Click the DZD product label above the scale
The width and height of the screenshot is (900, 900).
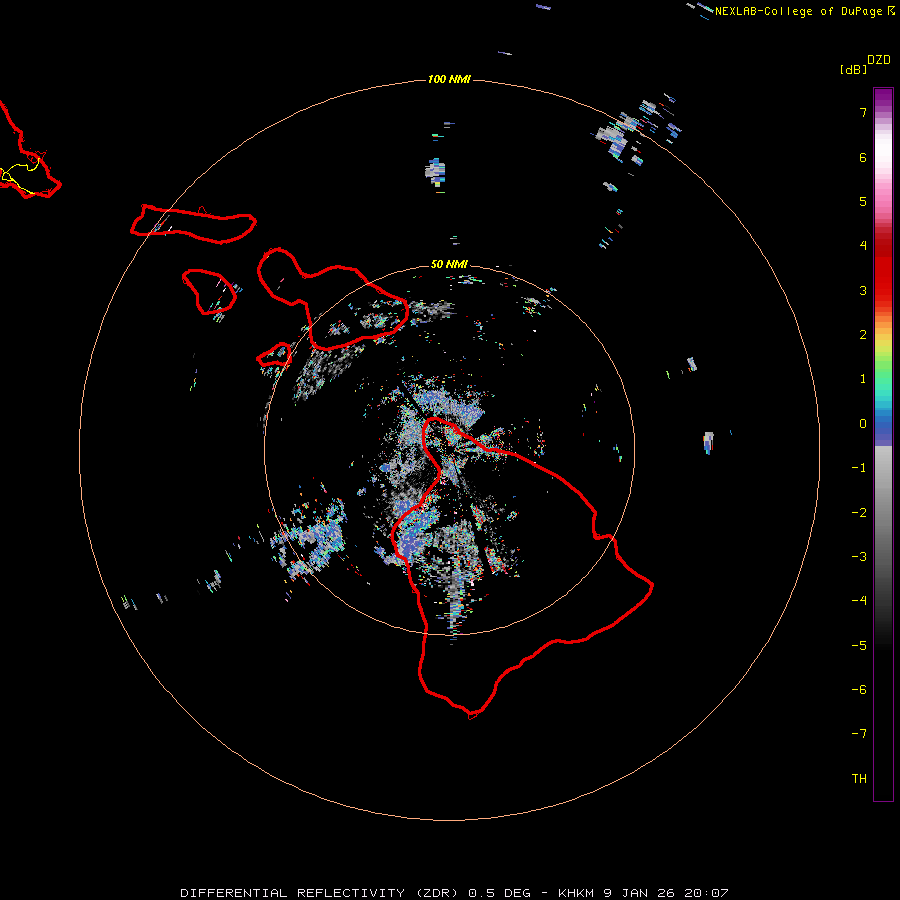pyautogui.click(x=878, y=60)
